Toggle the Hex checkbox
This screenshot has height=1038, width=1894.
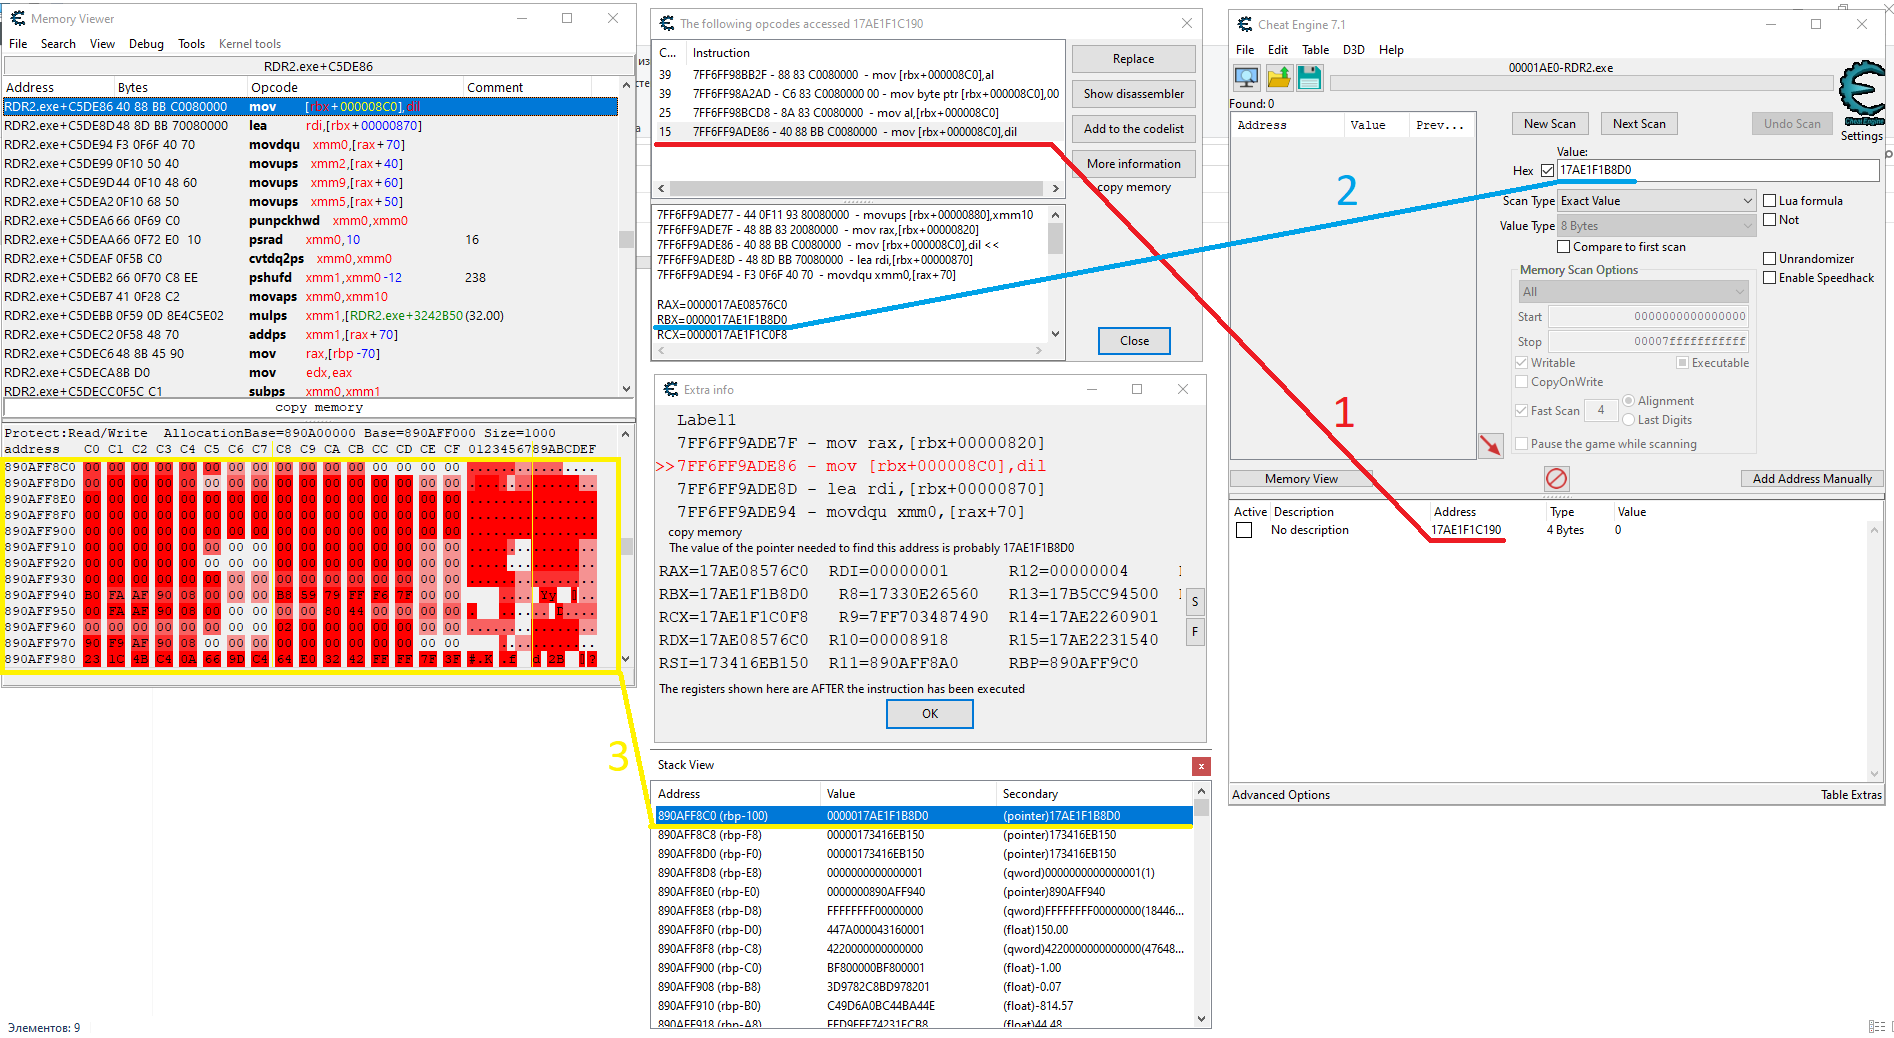[x=1547, y=171]
